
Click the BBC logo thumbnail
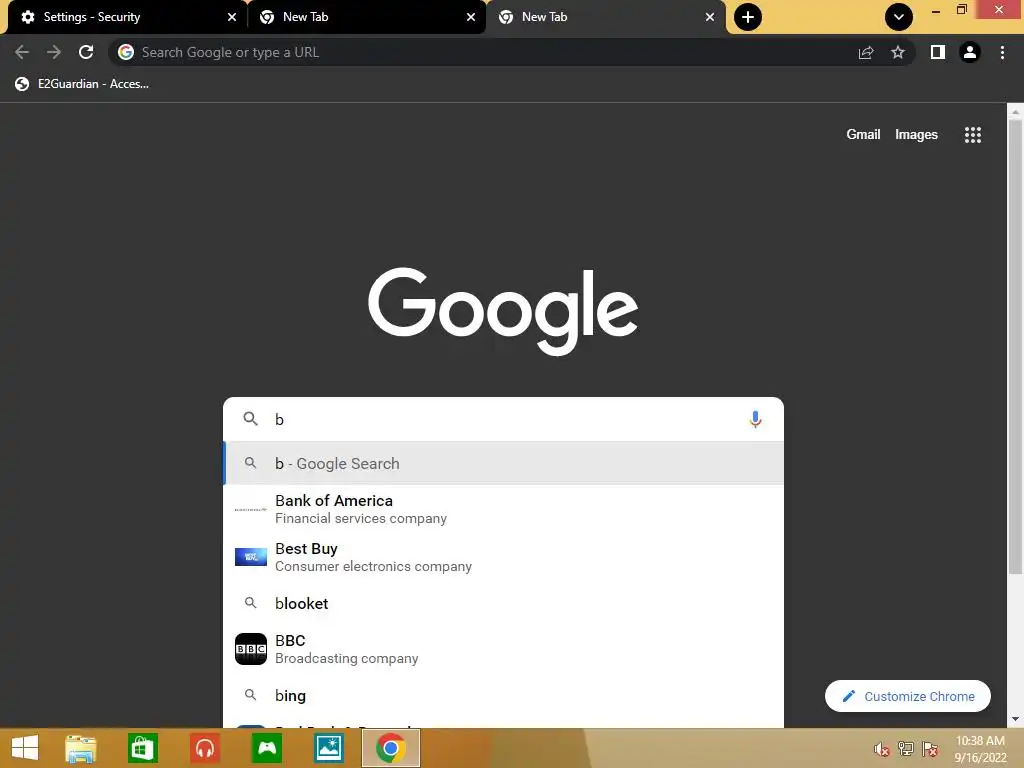coord(251,649)
